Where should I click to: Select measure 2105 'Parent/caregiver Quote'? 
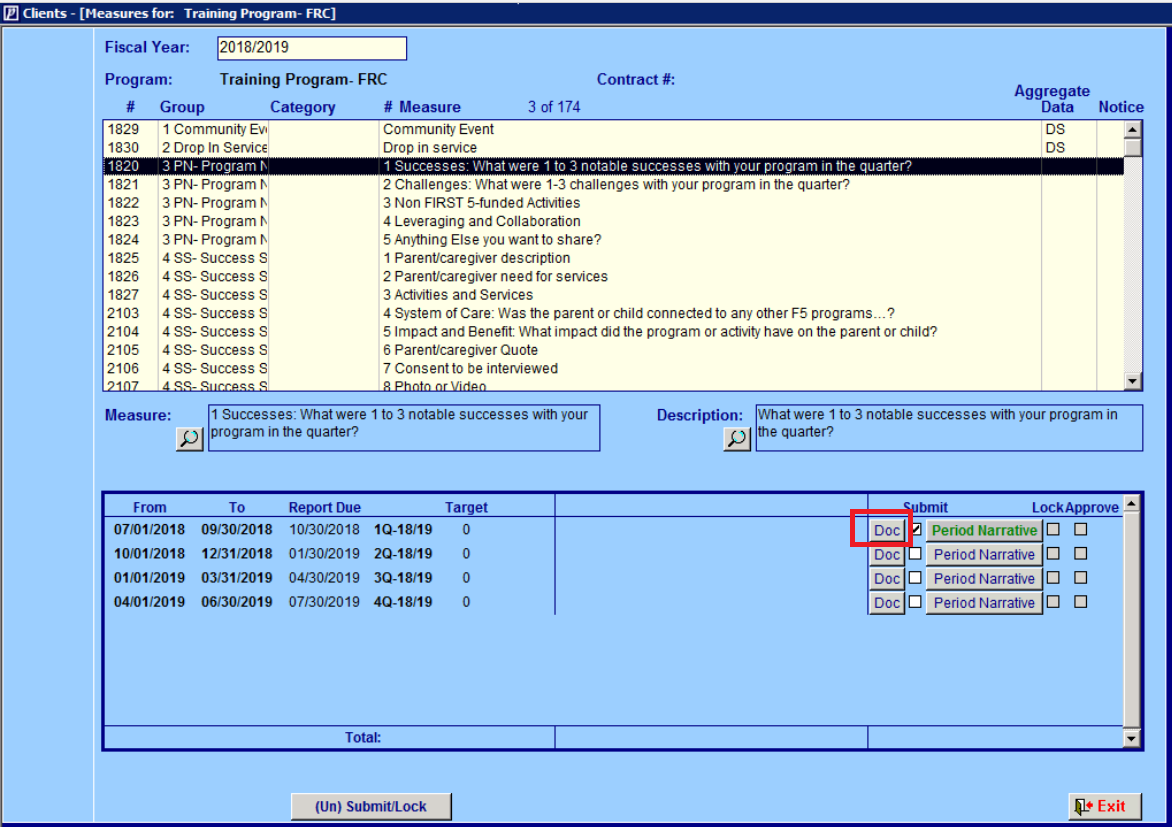click(x=613, y=350)
